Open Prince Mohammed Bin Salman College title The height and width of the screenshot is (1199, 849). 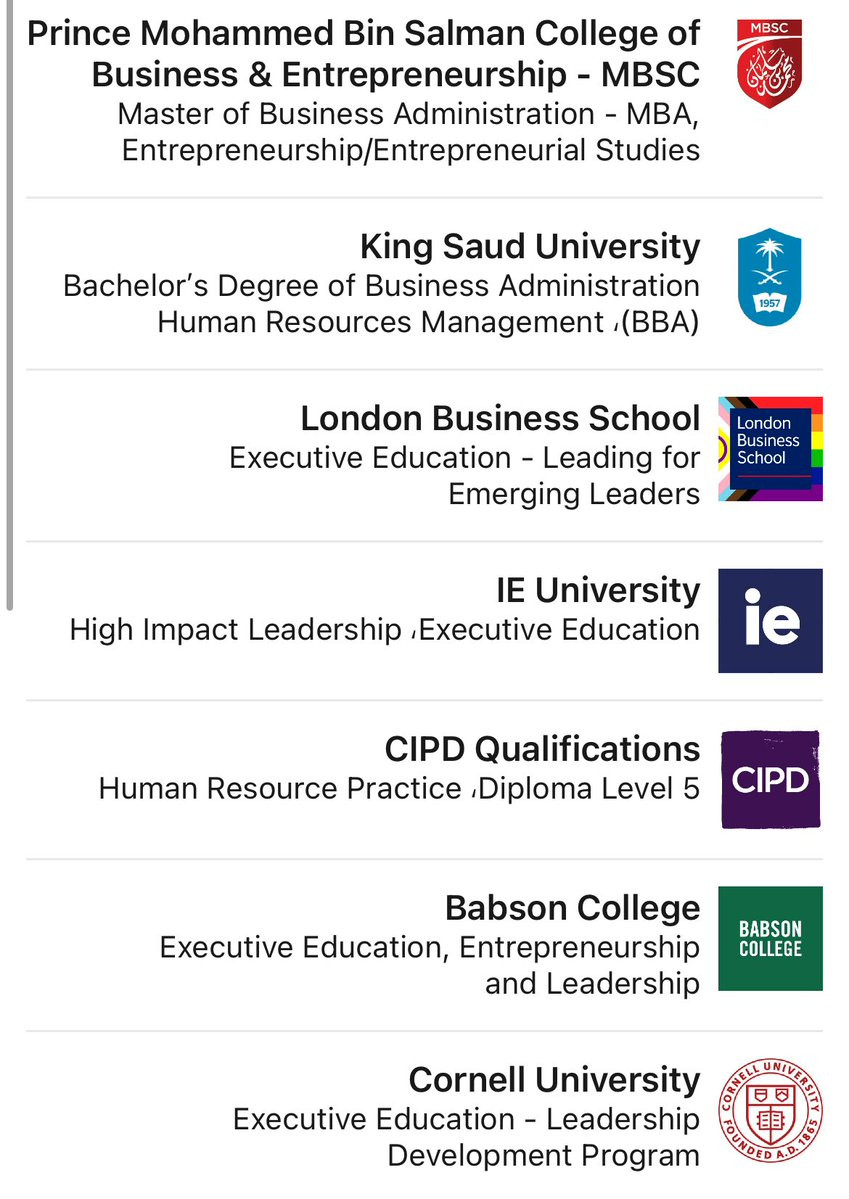tap(363, 54)
